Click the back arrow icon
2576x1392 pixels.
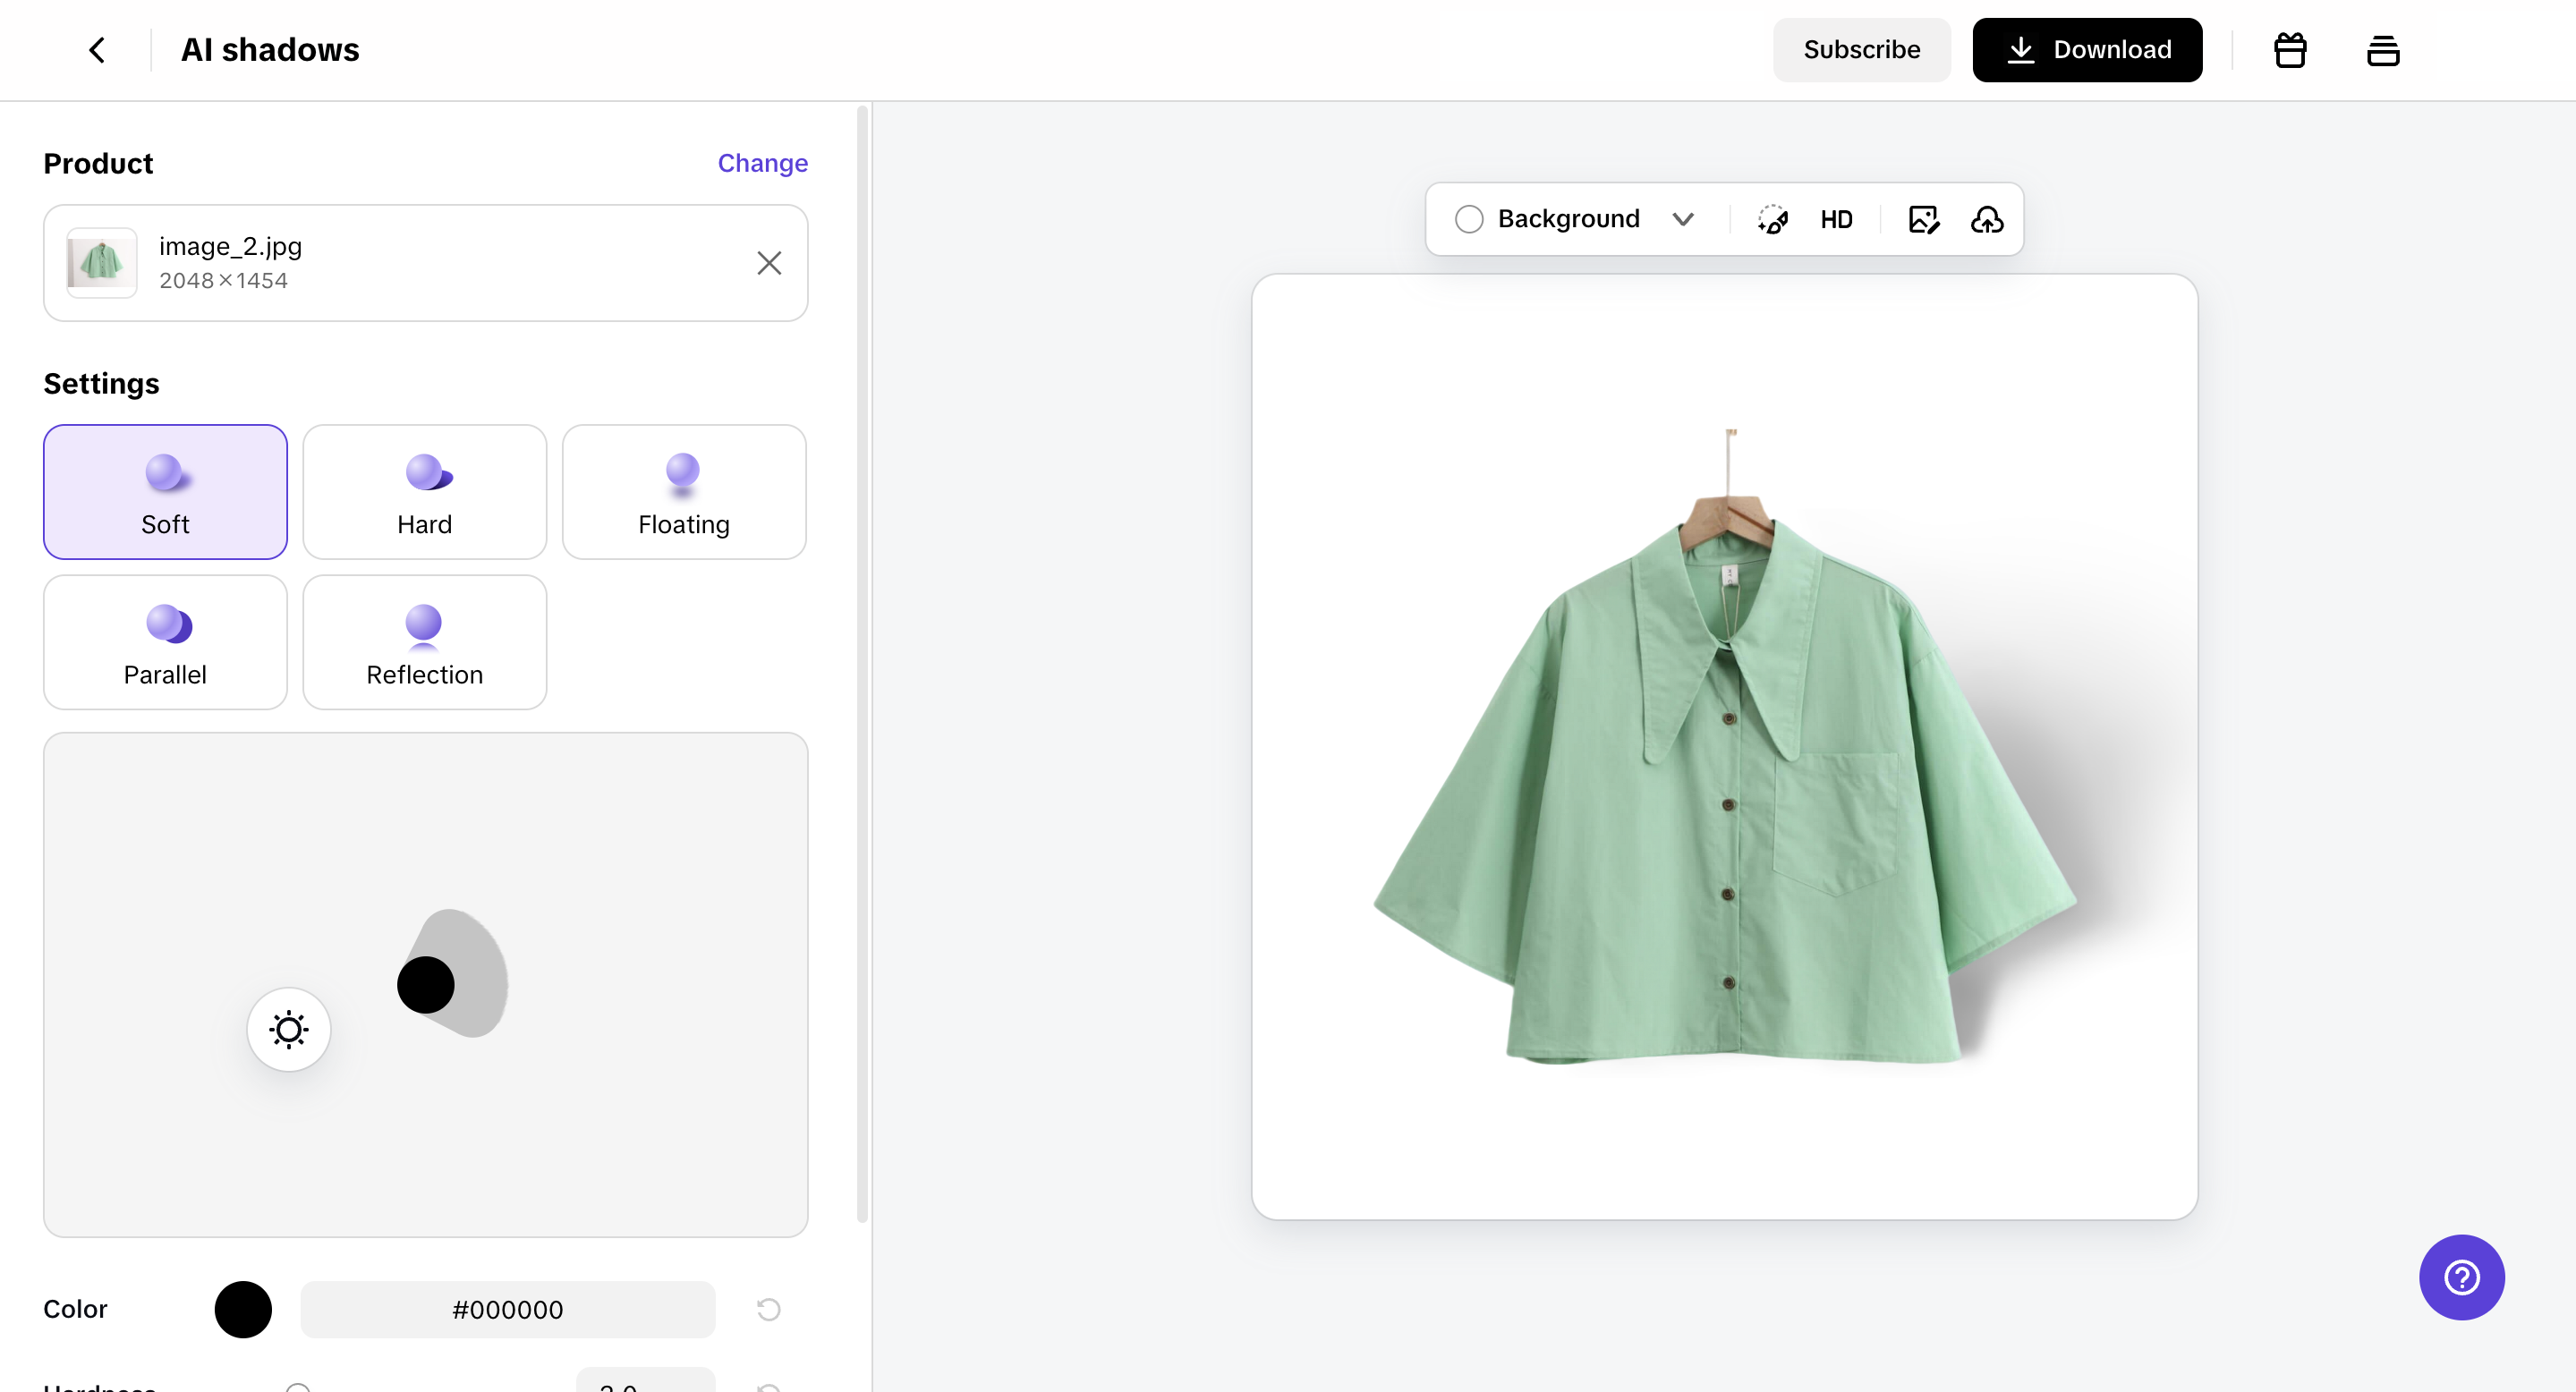[x=97, y=50]
